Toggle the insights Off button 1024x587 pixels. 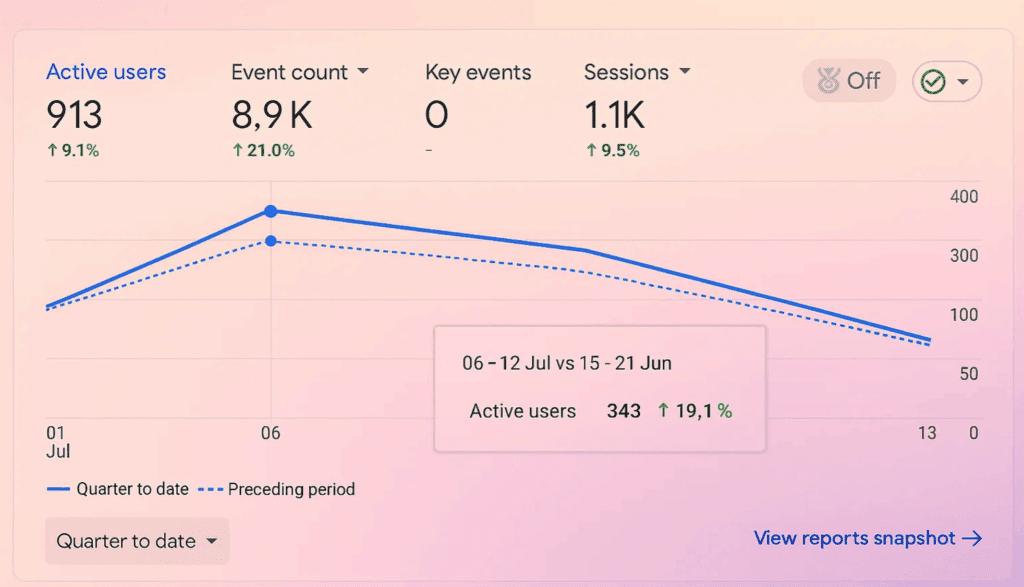pyautogui.click(x=848, y=80)
